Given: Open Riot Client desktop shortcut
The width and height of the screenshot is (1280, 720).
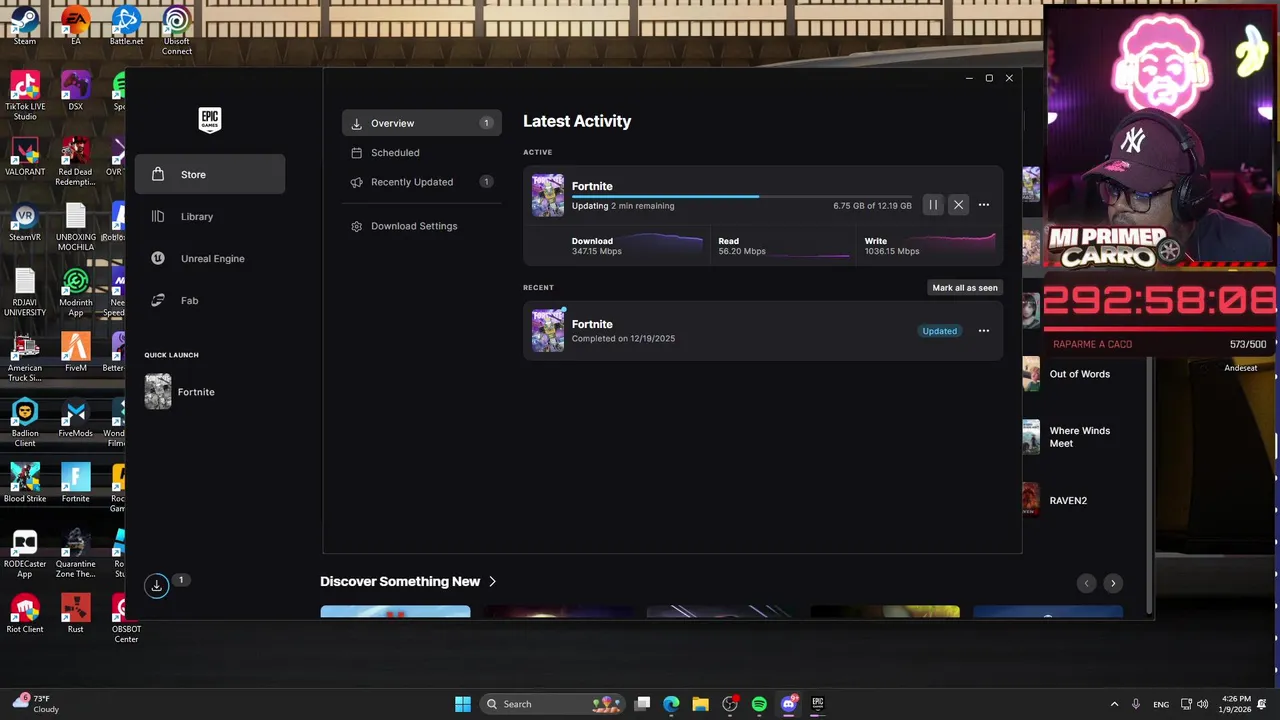Looking at the screenshot, I should coord(25,614).
